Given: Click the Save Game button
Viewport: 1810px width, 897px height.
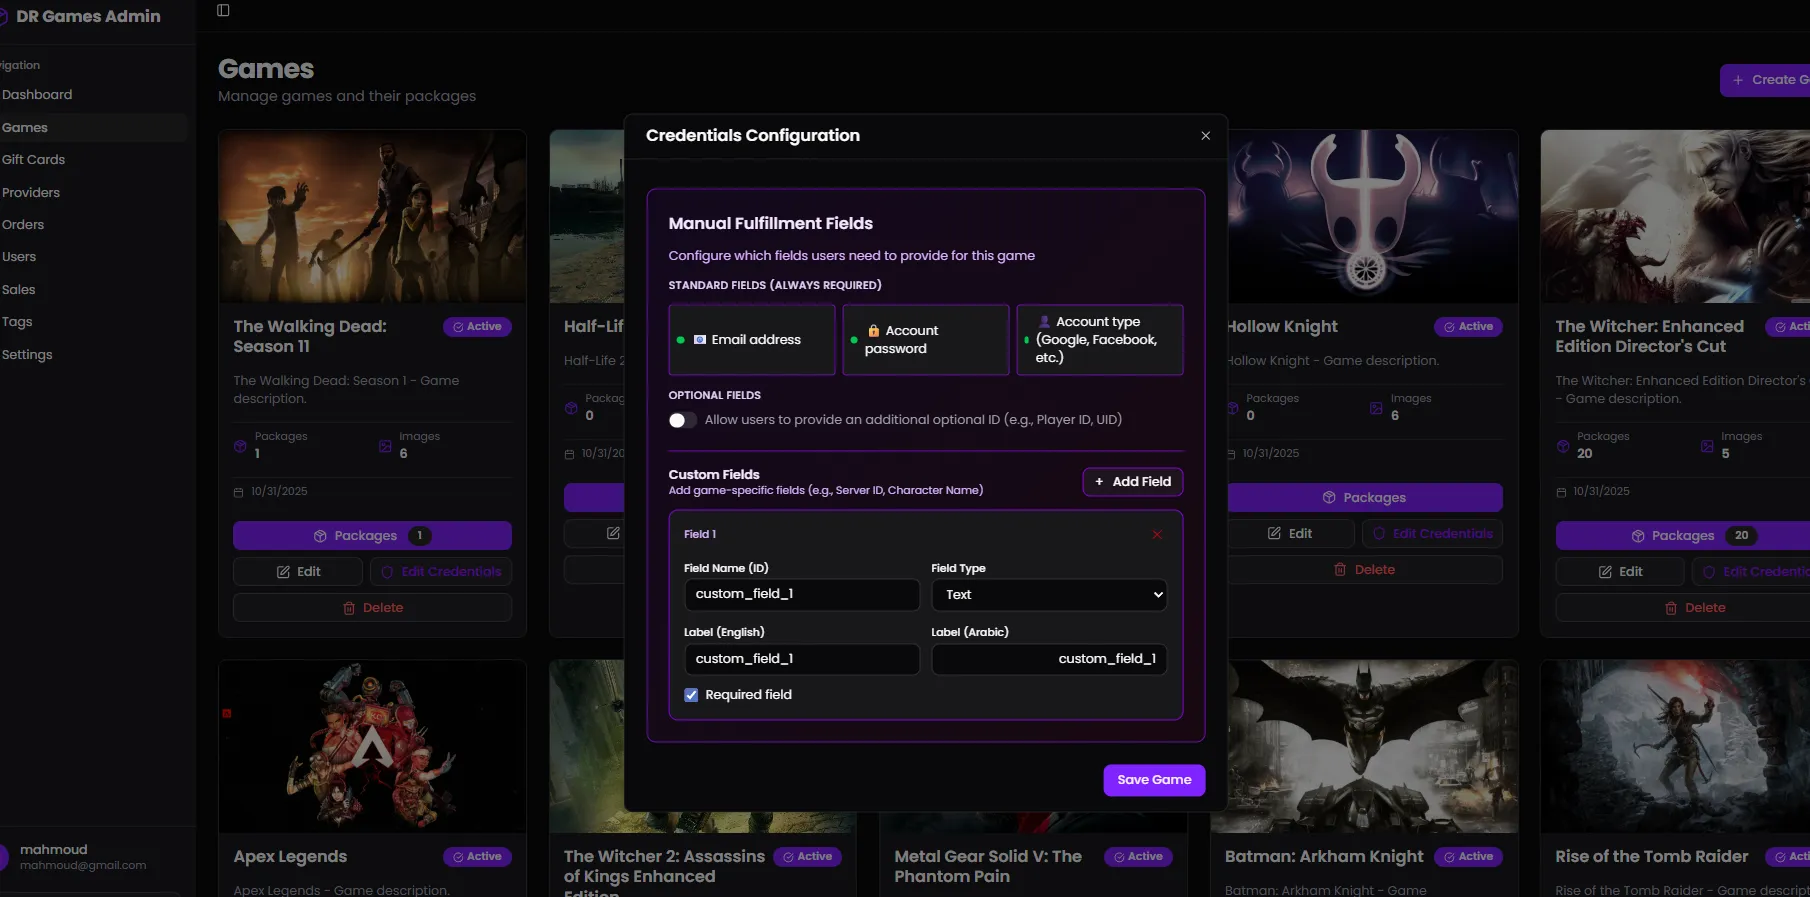Looking at the screenshot, I should [x=1154, y=780].
